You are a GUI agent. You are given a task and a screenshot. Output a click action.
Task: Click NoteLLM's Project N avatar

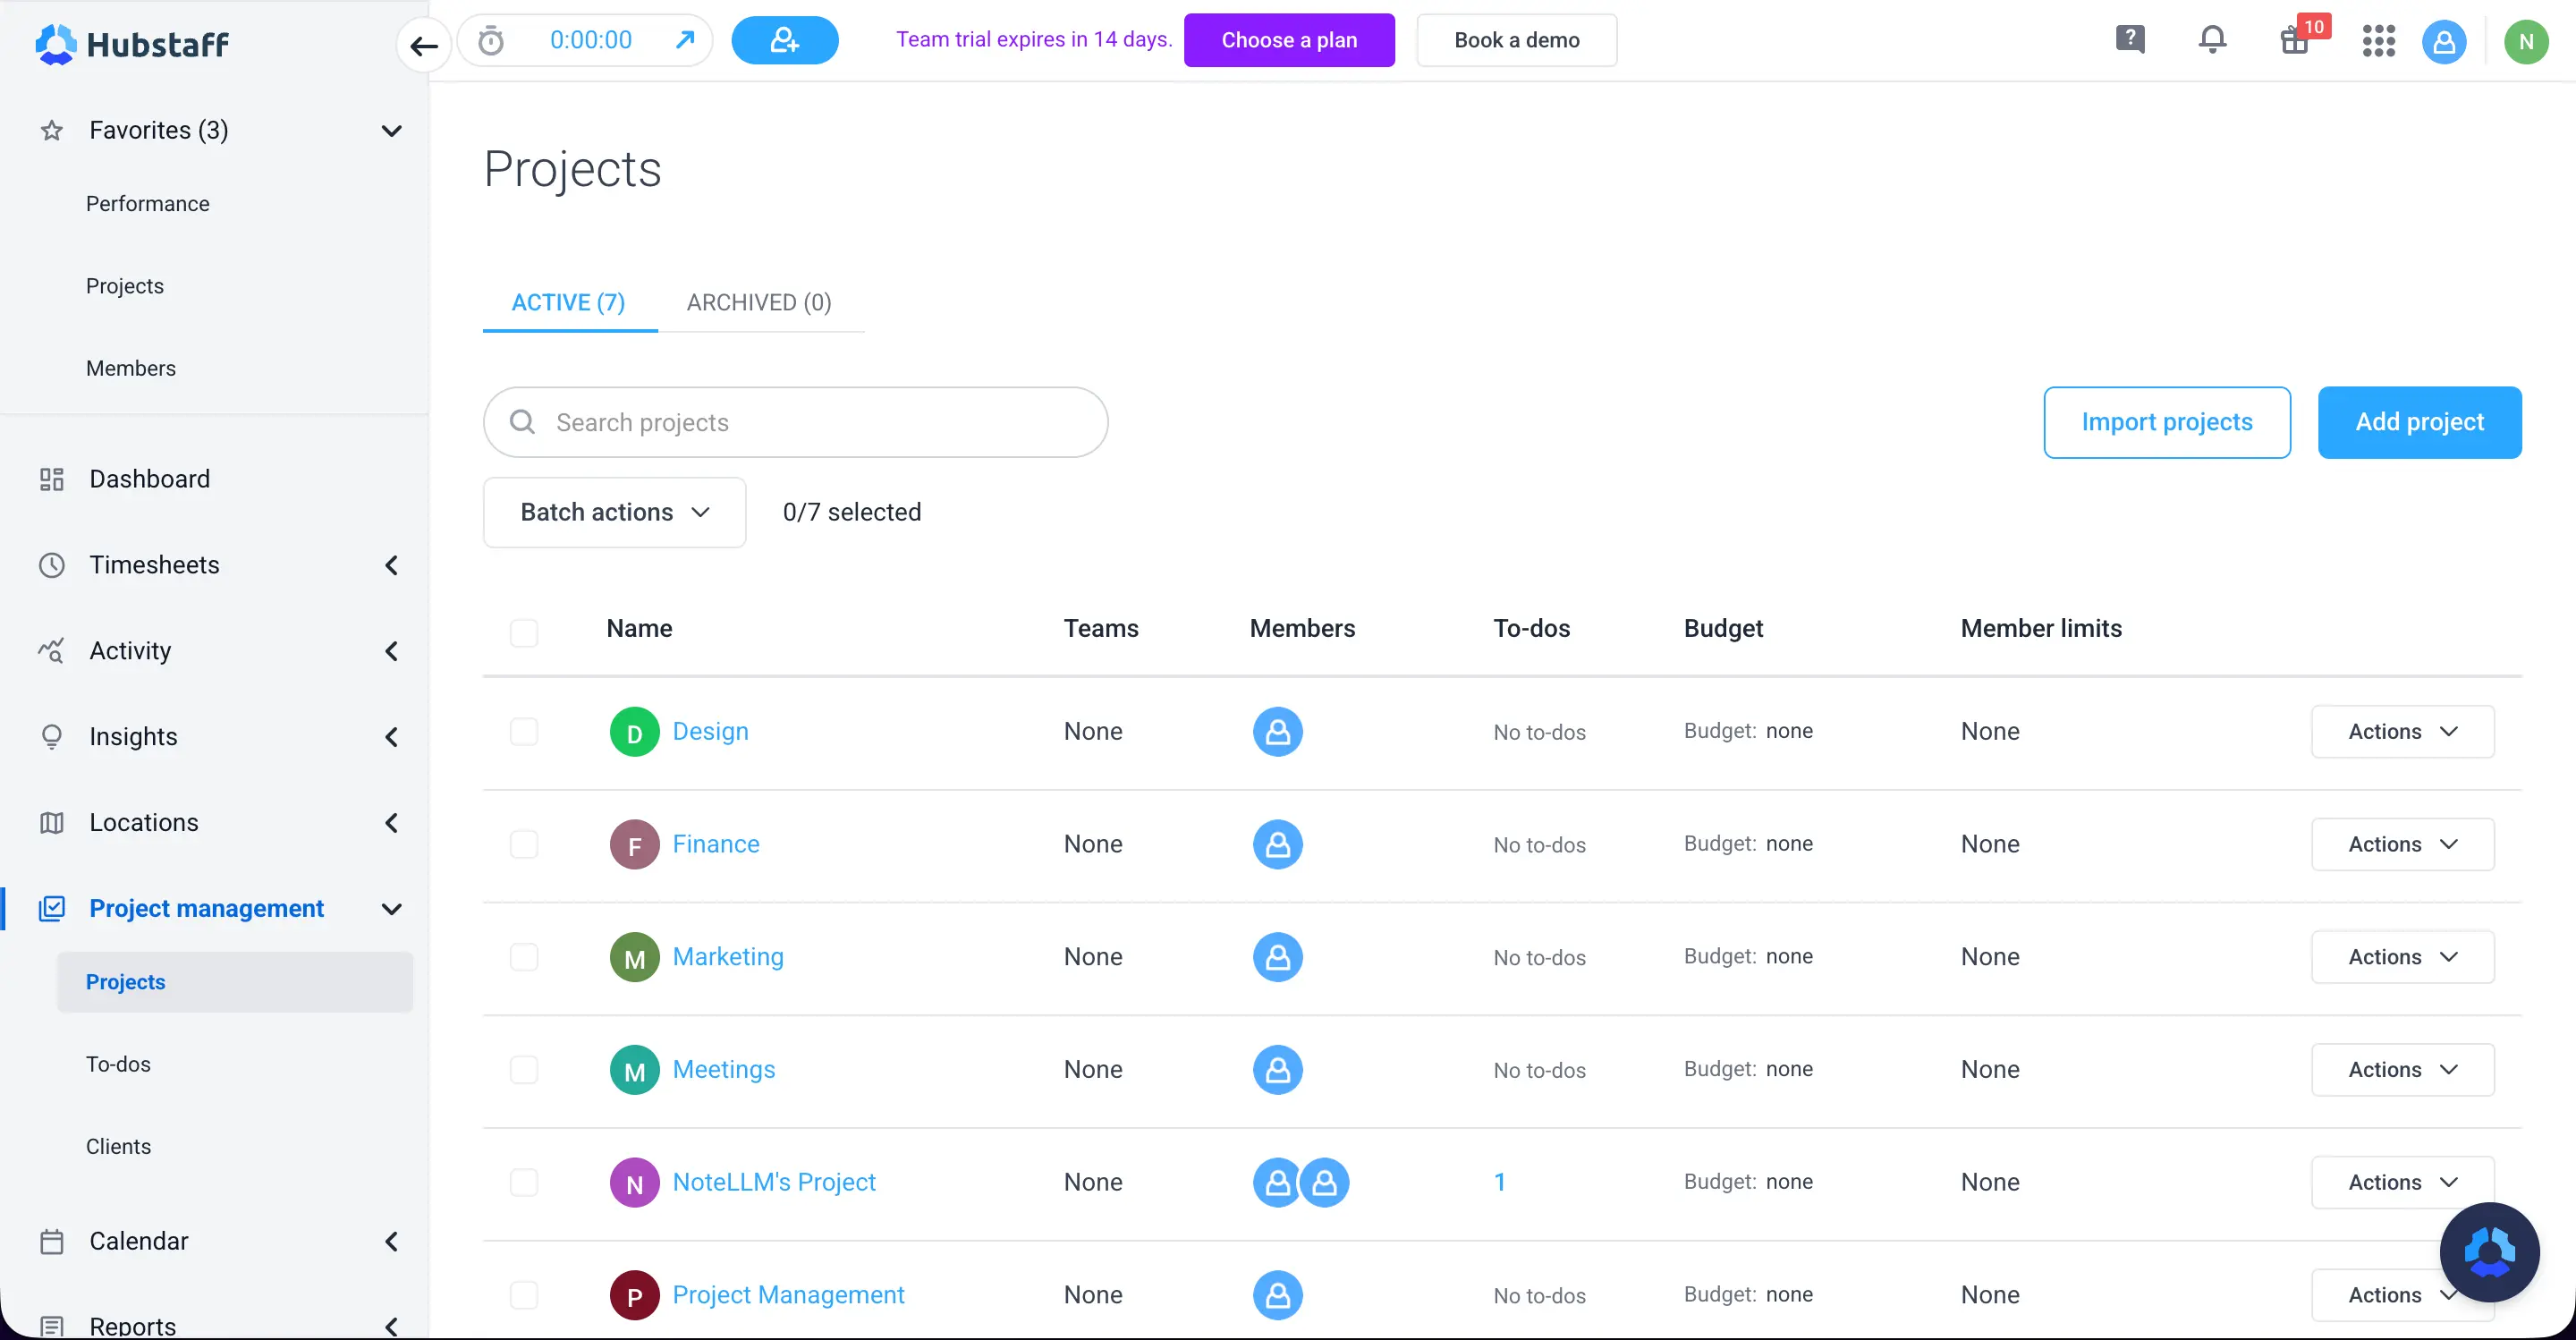[x=634, y=1183]
